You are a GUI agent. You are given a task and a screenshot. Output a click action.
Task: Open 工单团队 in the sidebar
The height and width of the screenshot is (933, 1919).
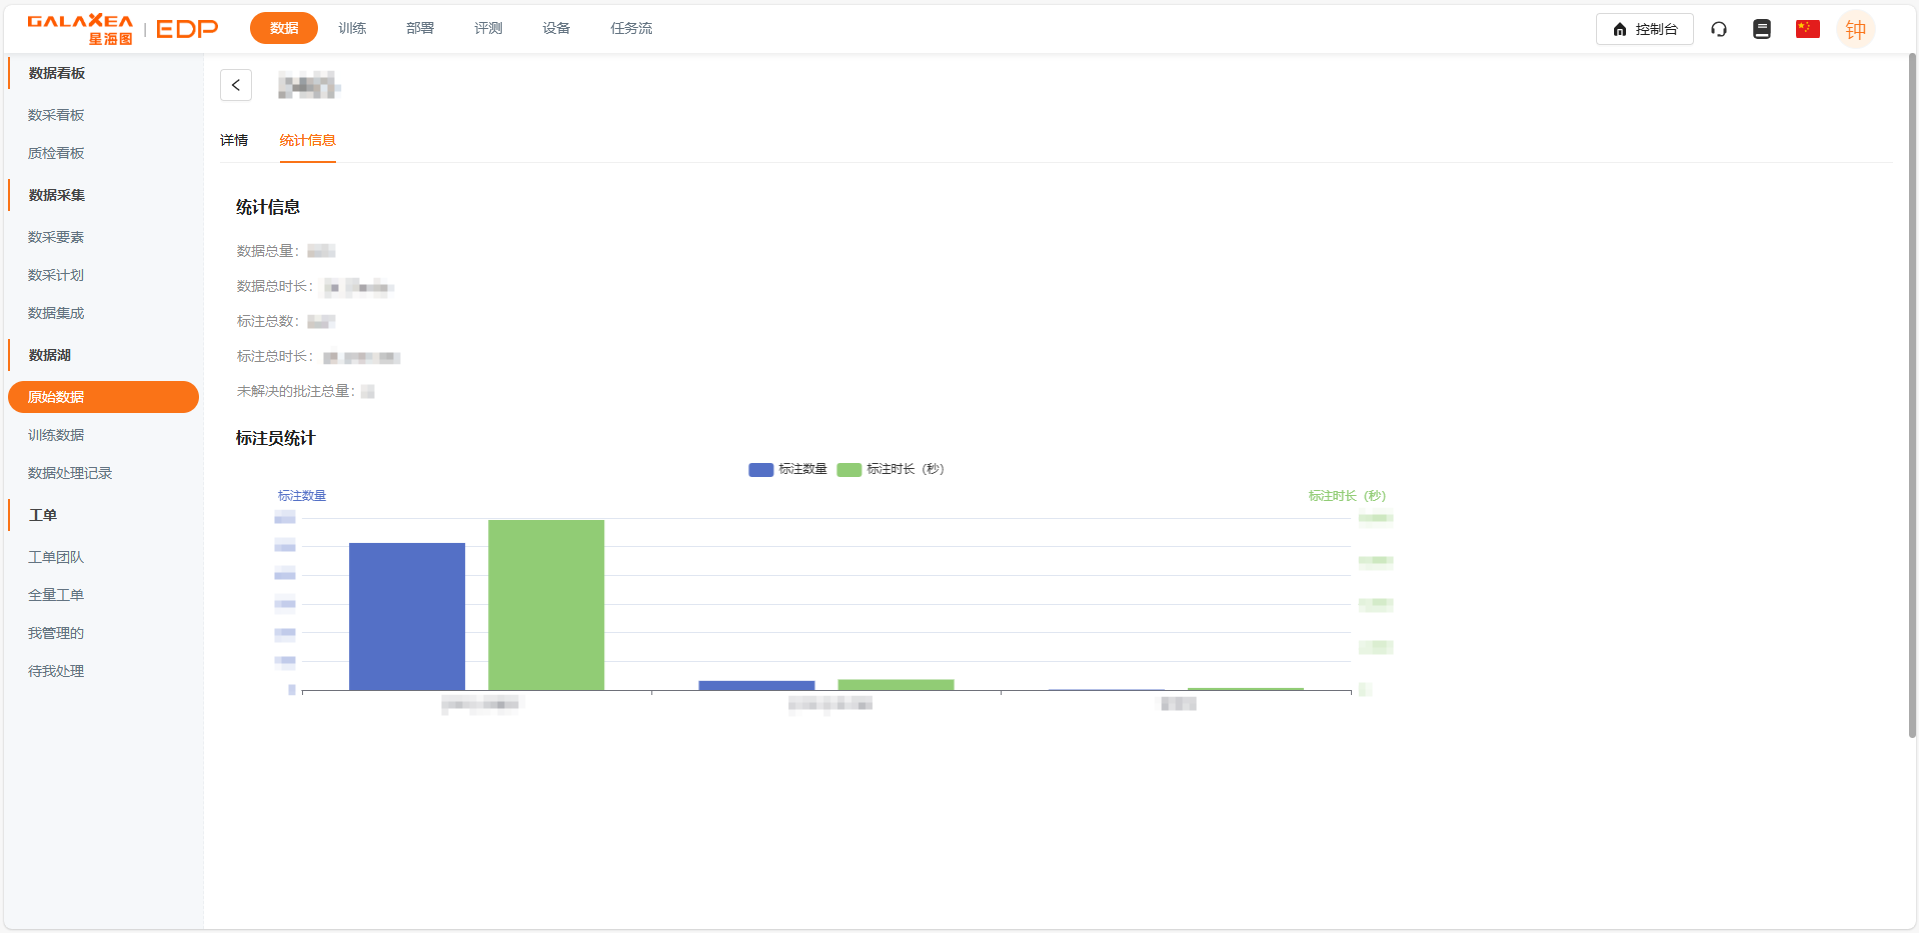56,557
